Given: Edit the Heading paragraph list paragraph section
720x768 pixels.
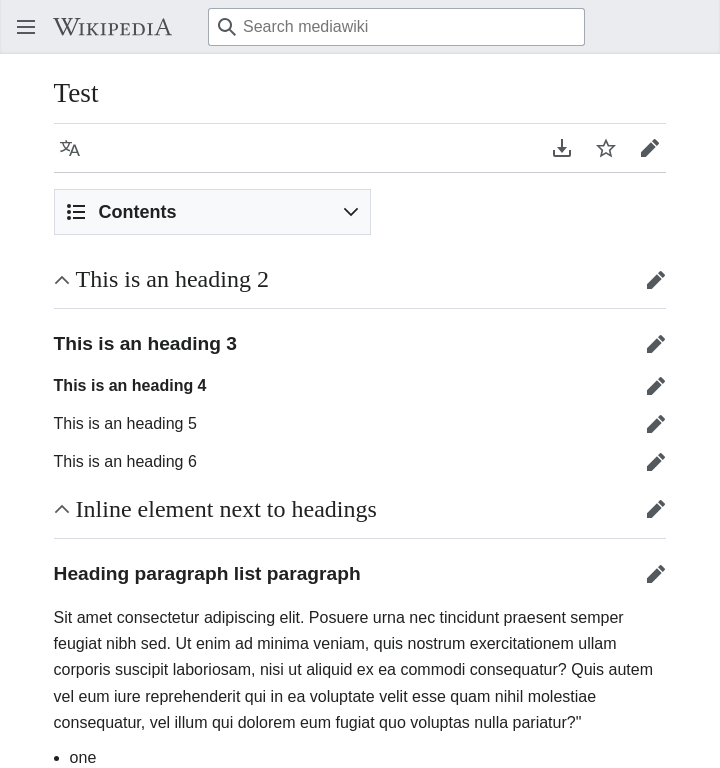Looking at the screenshot, I should (x=656, y=574).
